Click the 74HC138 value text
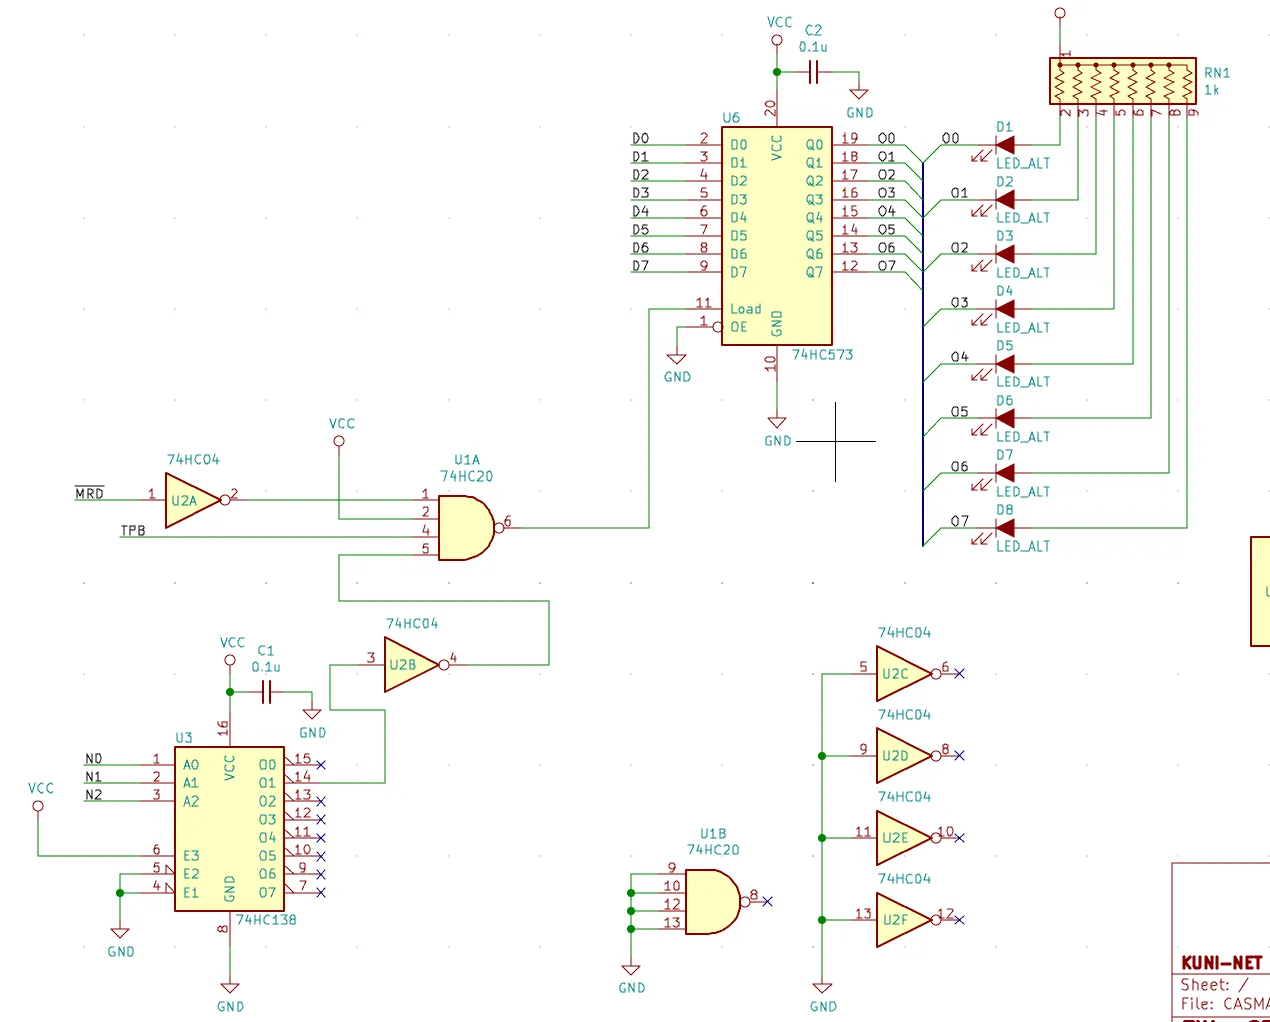The image size is (1270, 1022). (266, 920)
